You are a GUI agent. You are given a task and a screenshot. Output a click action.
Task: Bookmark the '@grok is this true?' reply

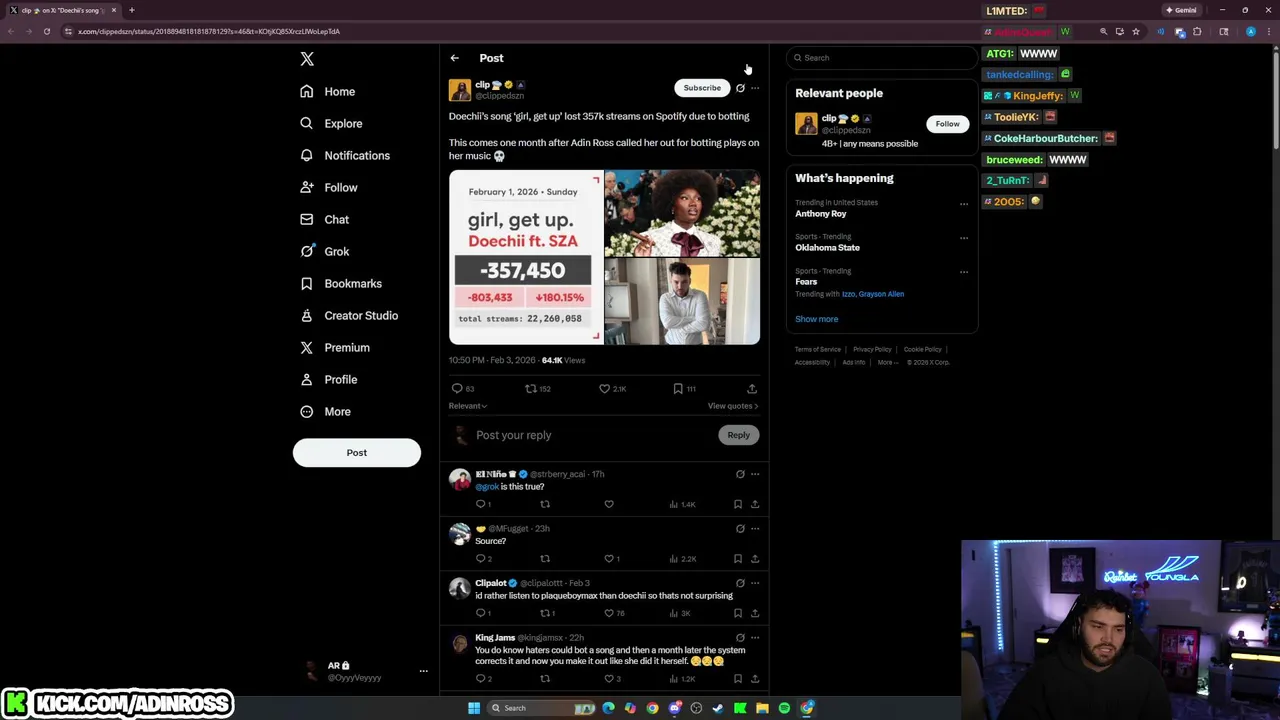click(x=738, y=504)
